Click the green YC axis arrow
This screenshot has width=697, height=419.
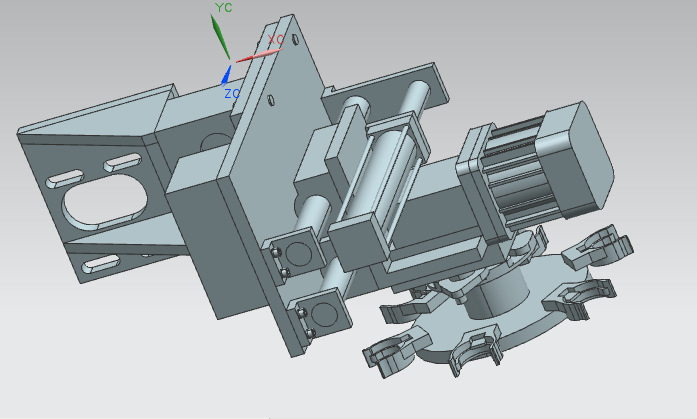(x=220, y=36)
